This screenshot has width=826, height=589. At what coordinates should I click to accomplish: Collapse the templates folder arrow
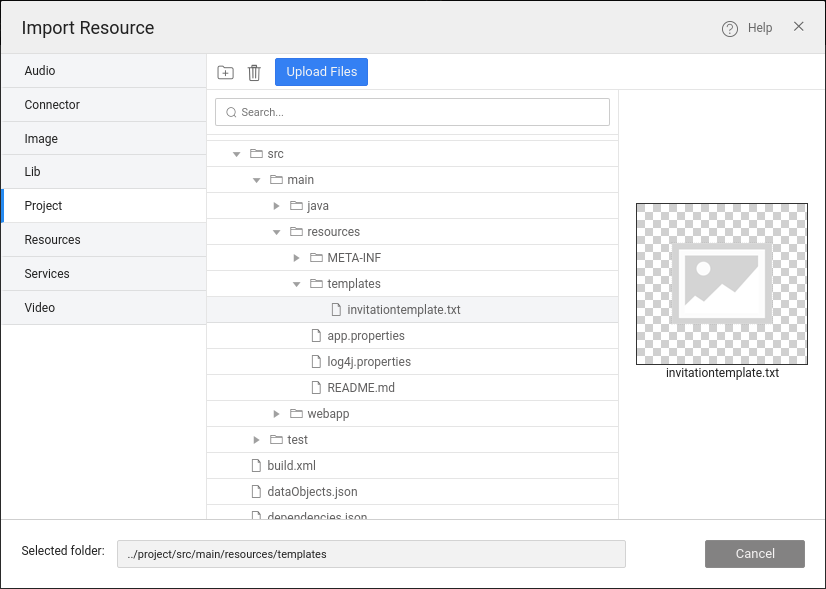(x=297, y=284)
